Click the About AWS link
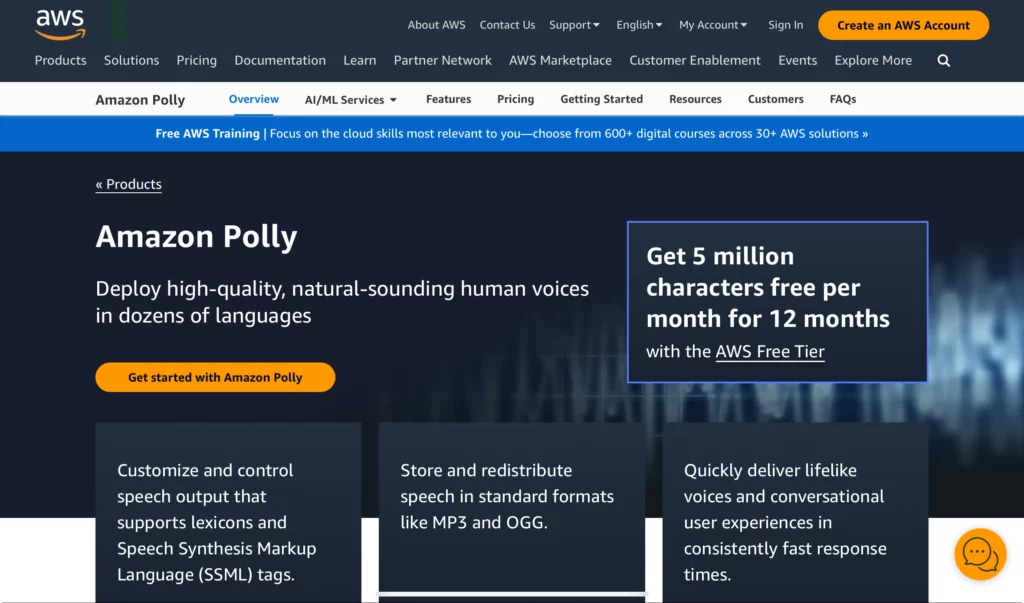This screenshot has width=1024, height=603. tap(436, 25)
